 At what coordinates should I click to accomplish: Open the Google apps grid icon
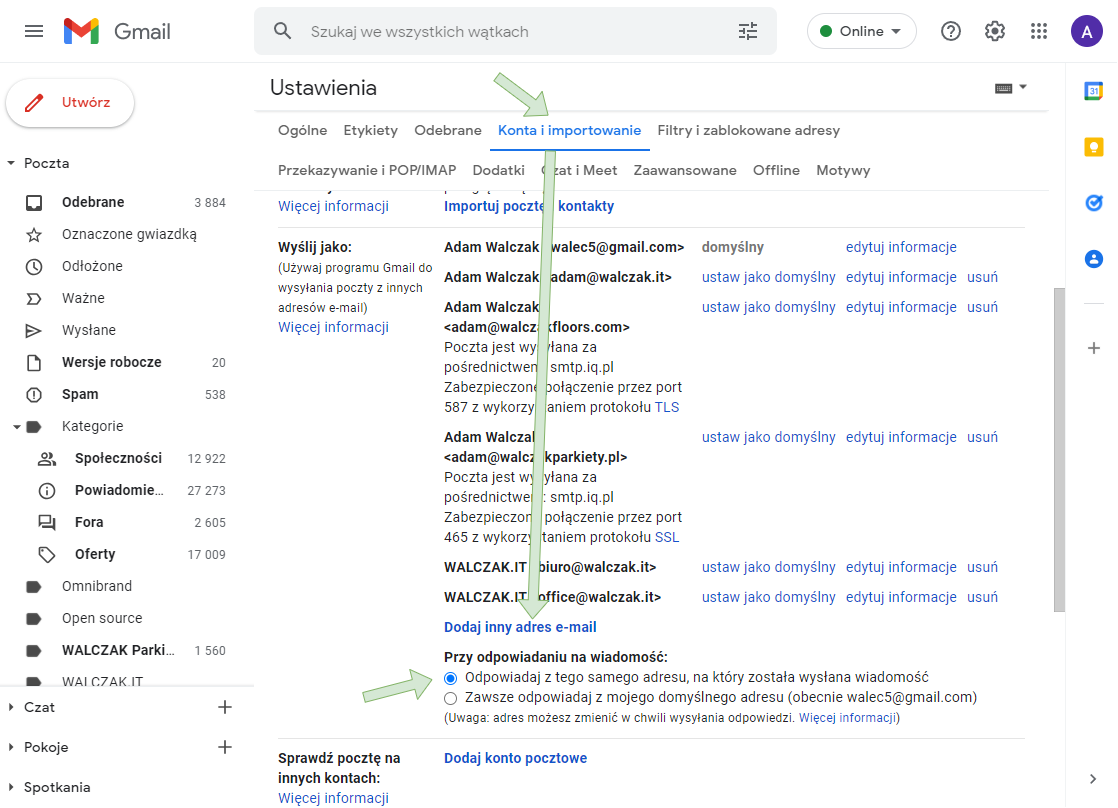pyautogui.click(x=1039, y=31)
